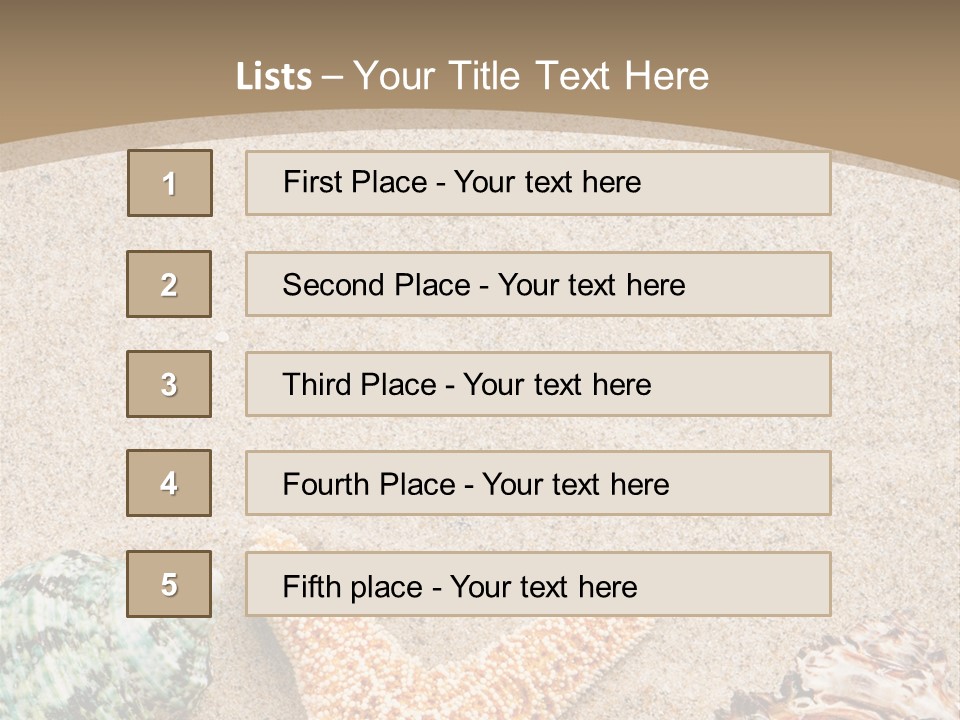Image resolution: width=960 pixels, height=720 pixels.
Task: Click the dash in the slide title
Action: pyautogui.click(x=332, y=77)
